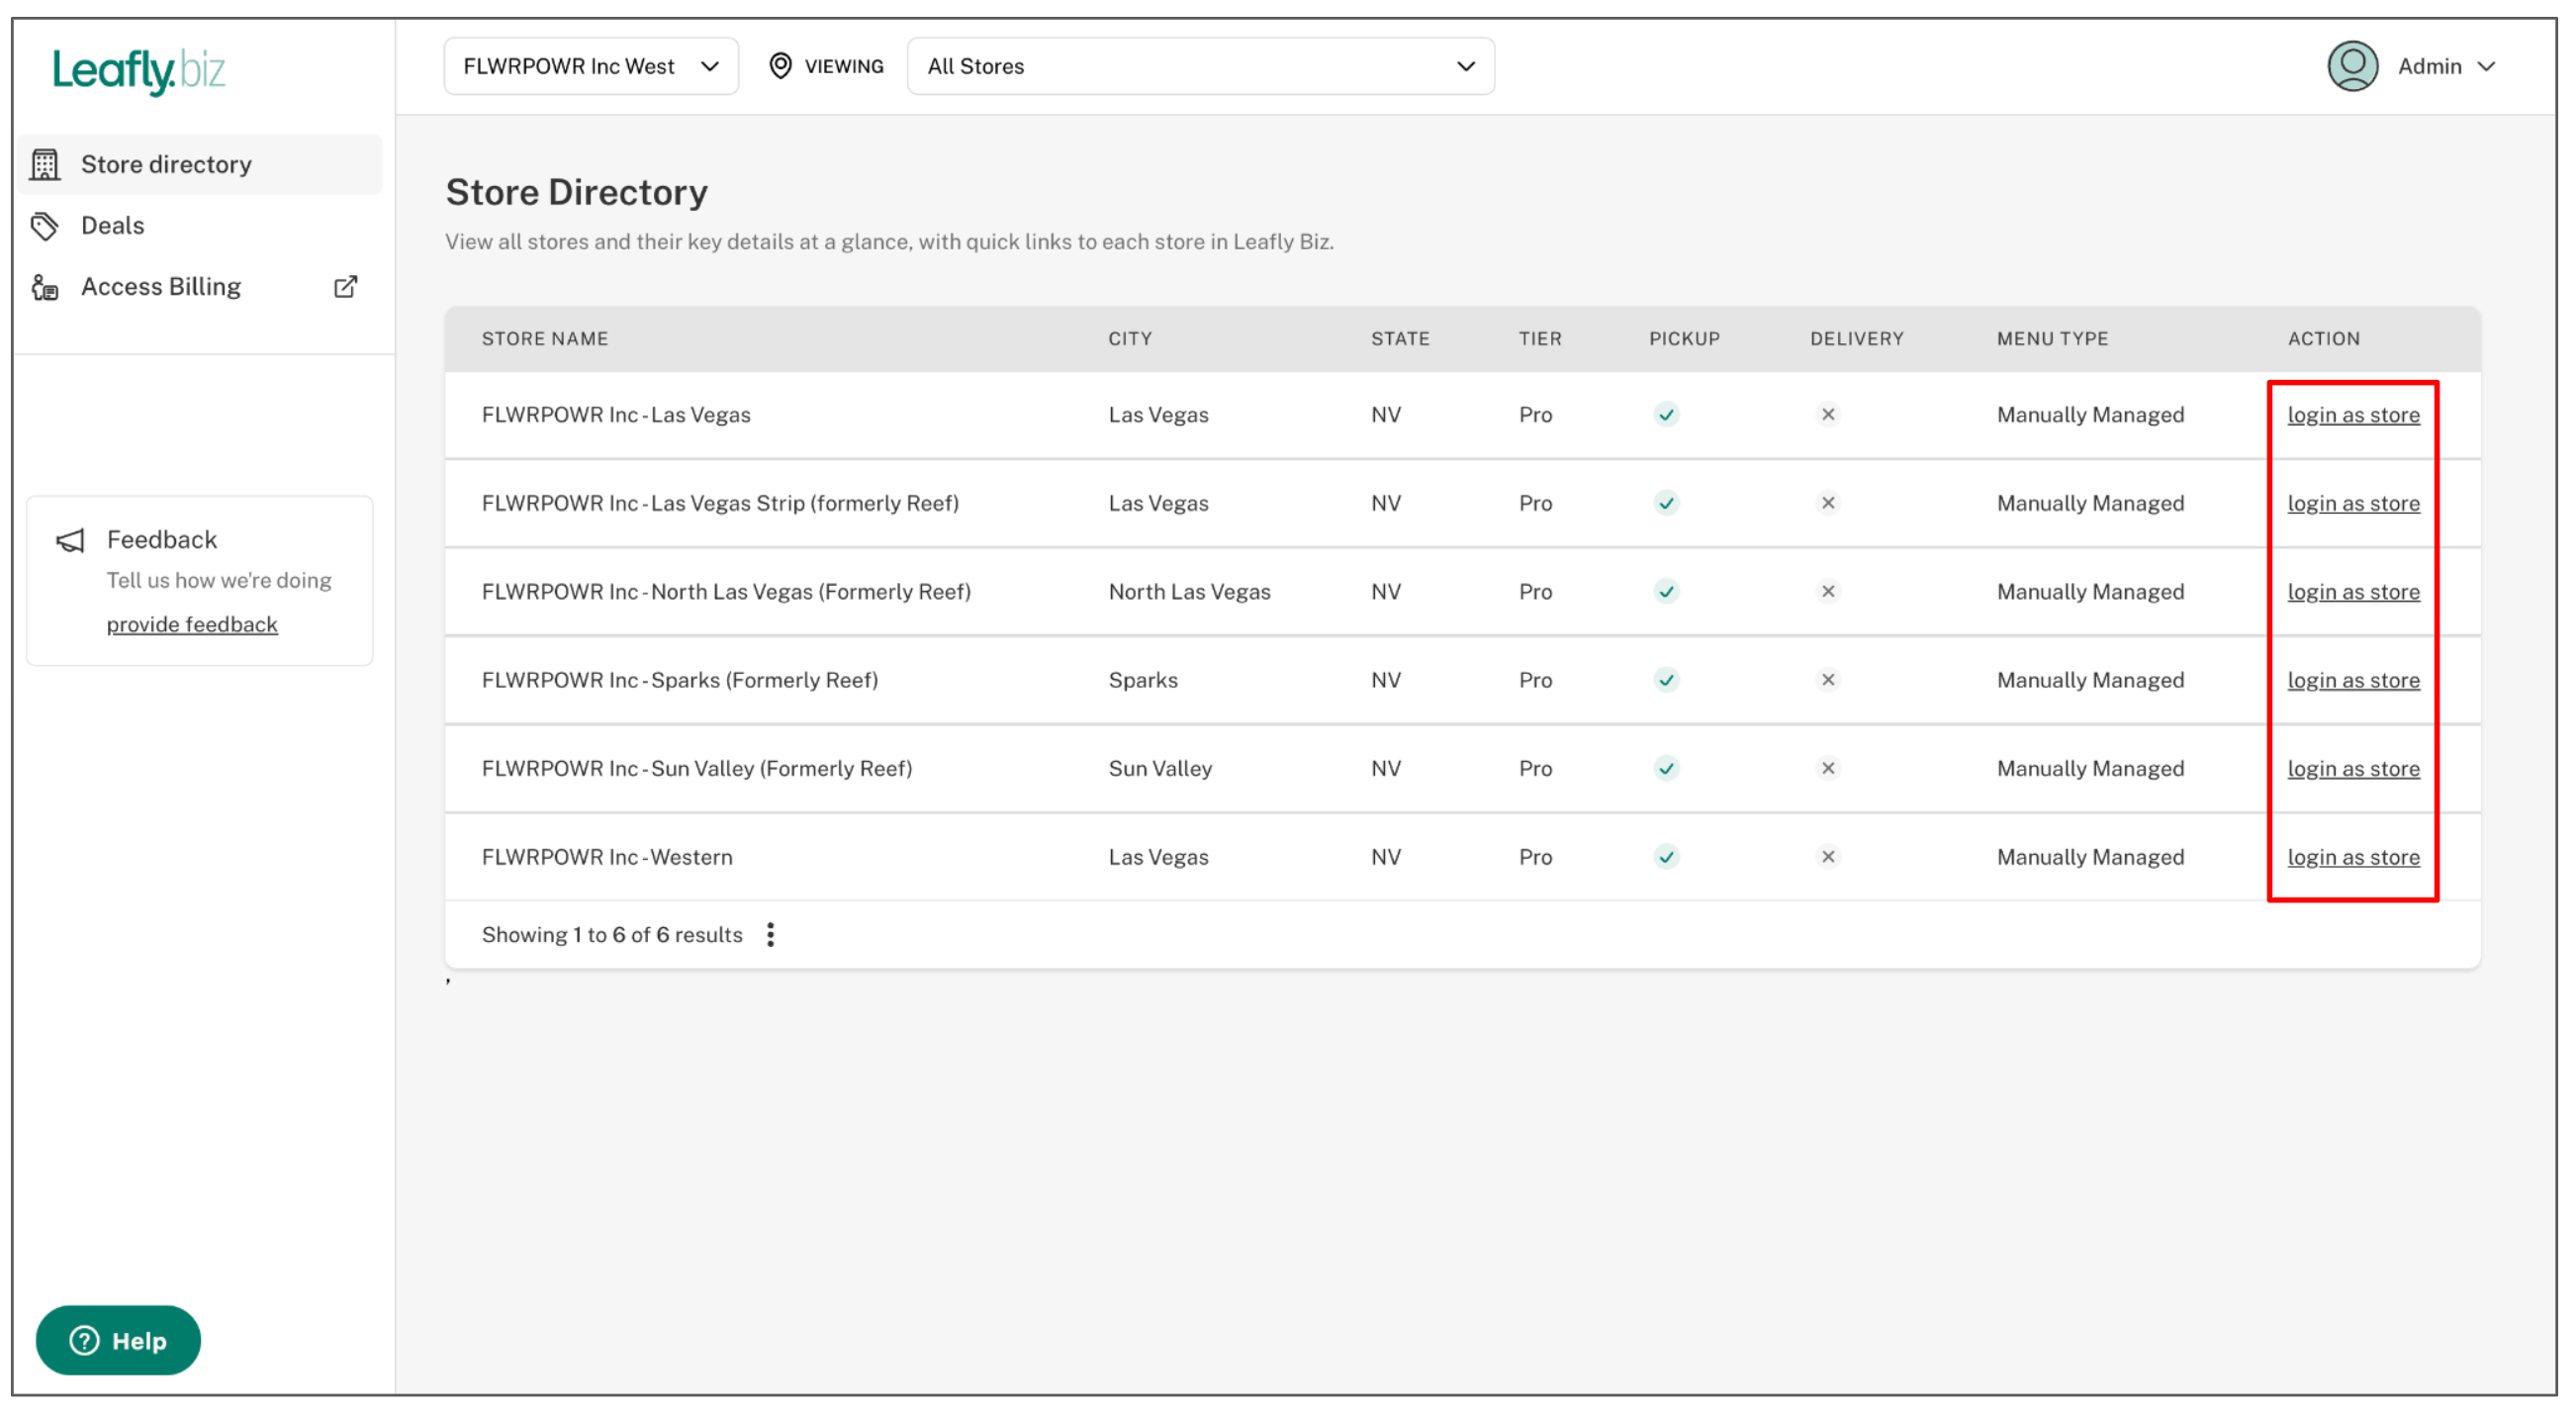This screenshot has height=1417, width=2576.
Task: Click the Feedback megaphone icon
Action: 70,541
